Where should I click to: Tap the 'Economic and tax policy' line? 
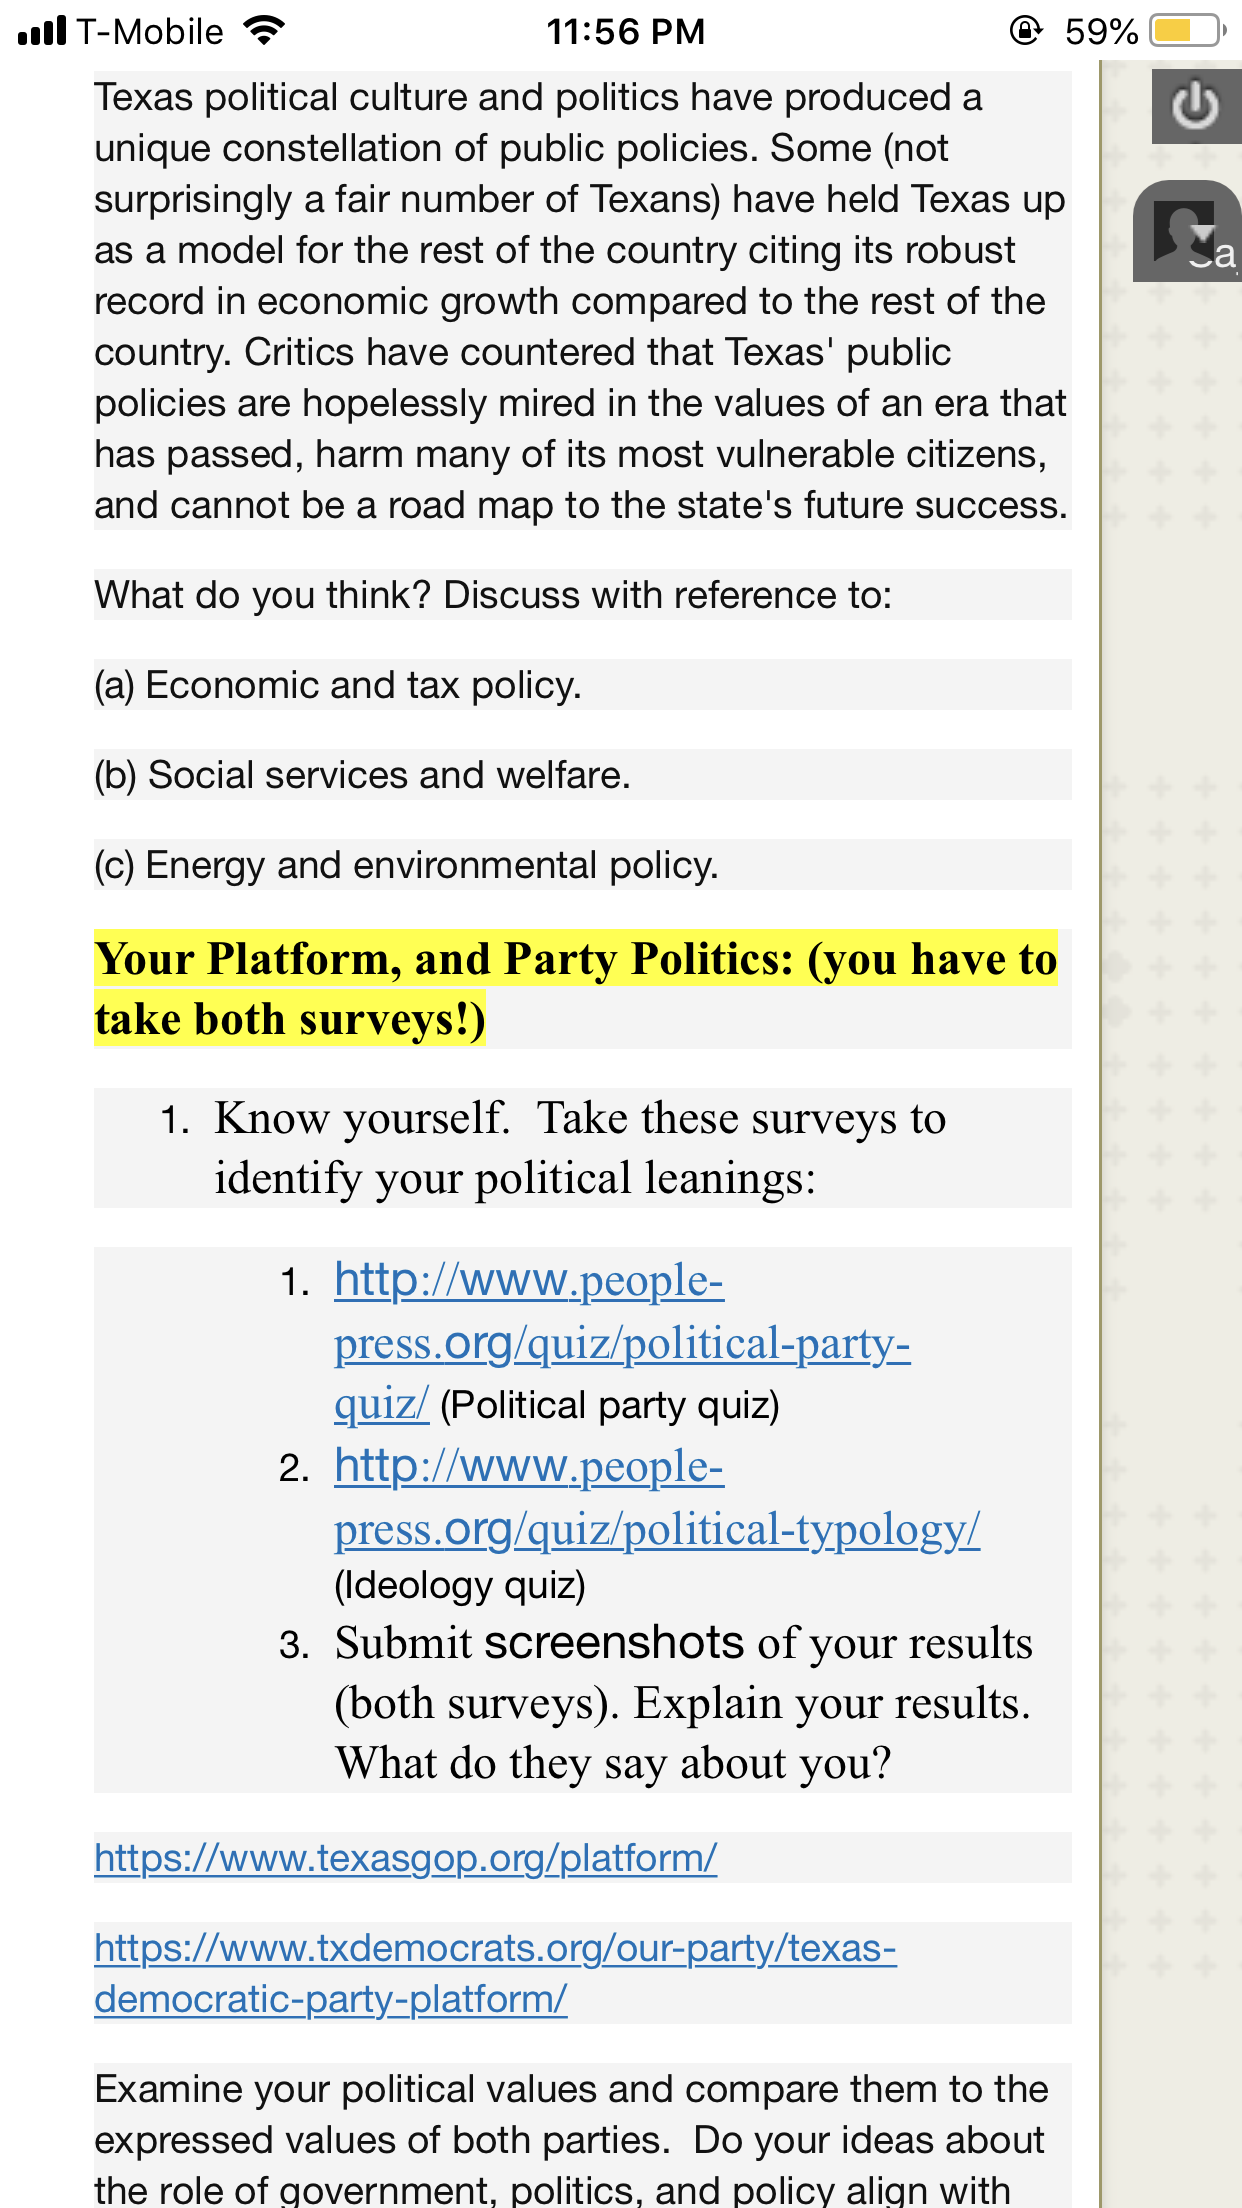(338, 685)
